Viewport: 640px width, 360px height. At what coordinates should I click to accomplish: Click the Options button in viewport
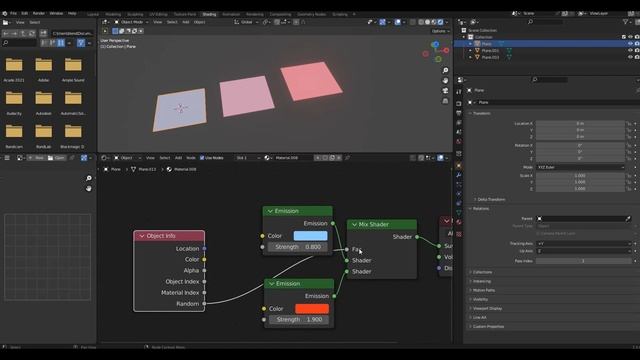coord(440,31)
